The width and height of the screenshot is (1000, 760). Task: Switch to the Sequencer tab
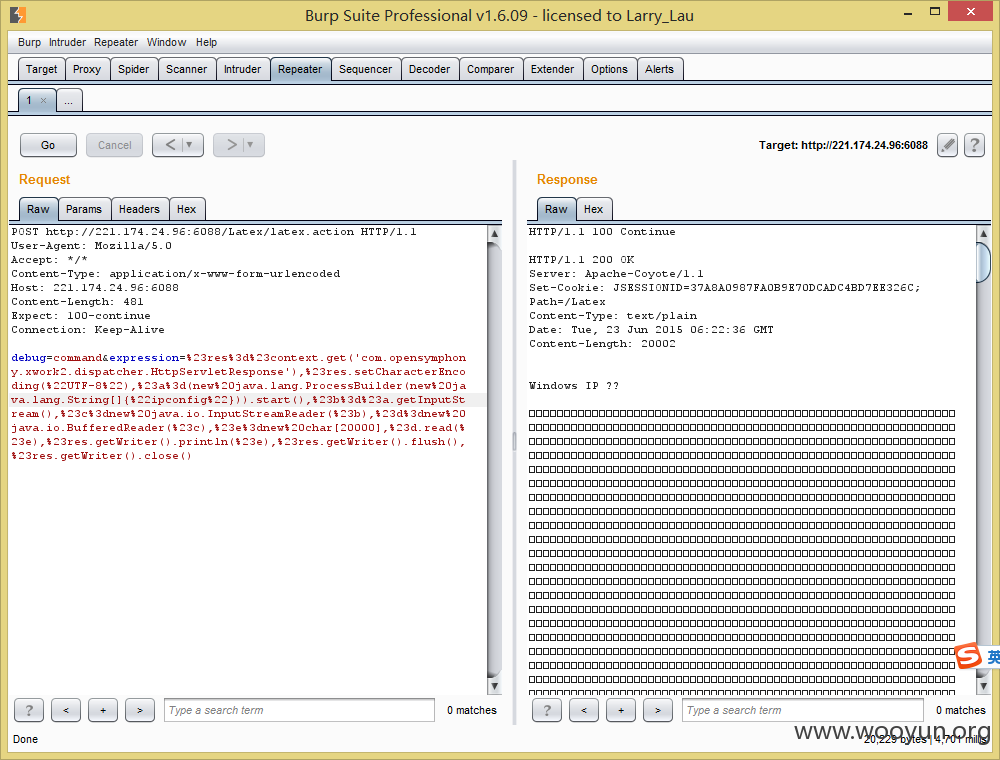pos(365,69)
